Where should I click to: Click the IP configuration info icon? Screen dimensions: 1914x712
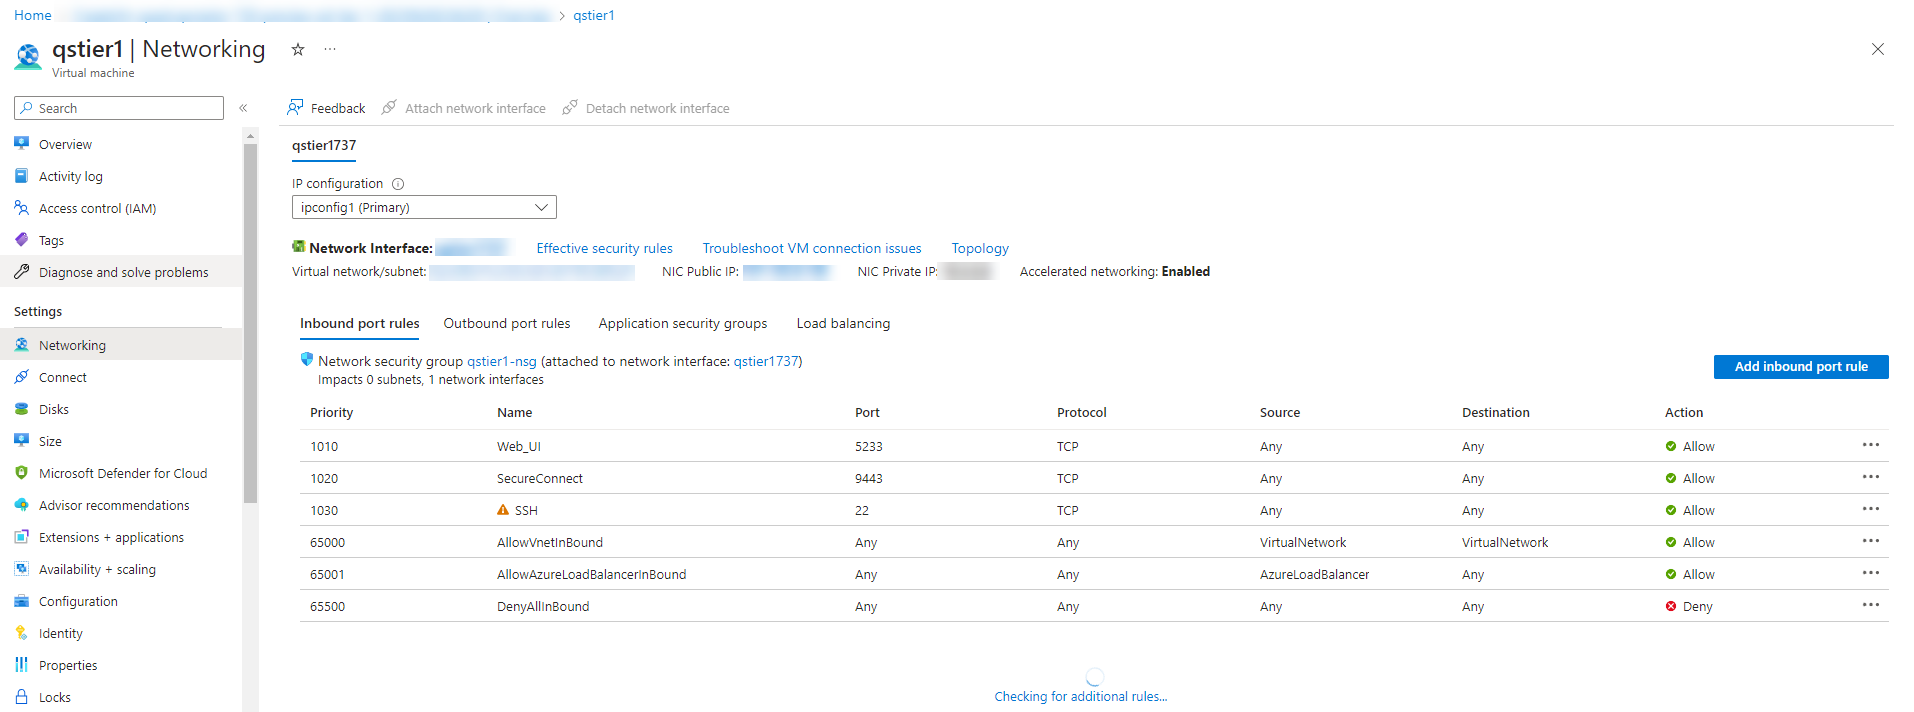coord(398,184)
